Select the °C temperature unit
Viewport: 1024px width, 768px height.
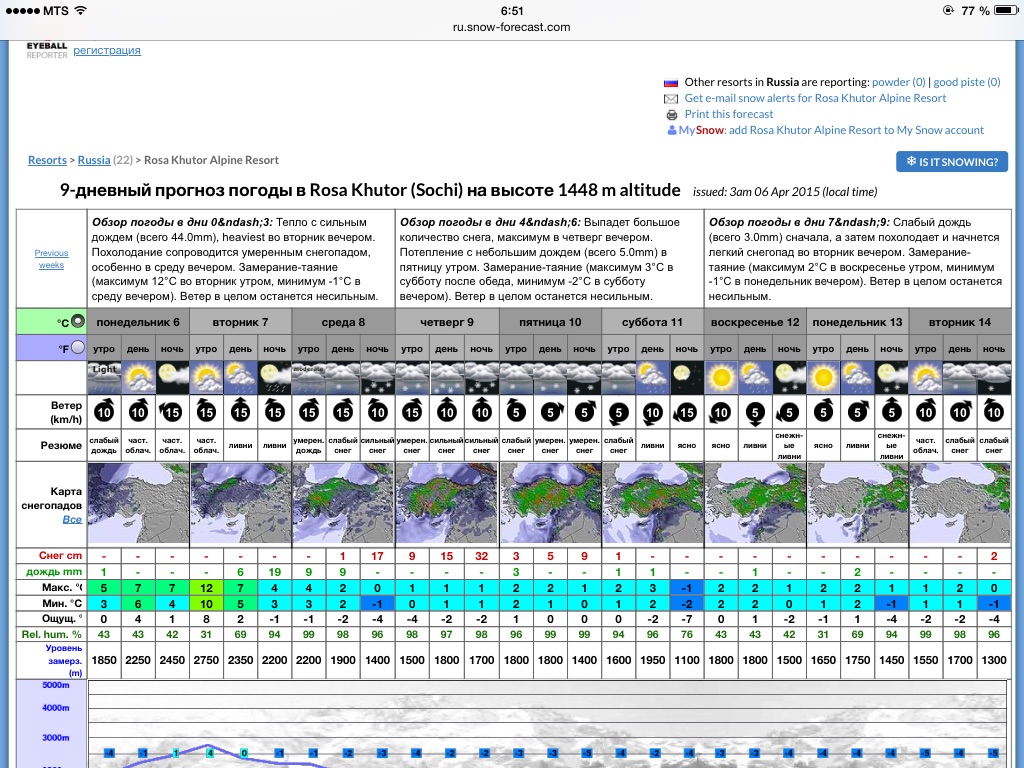click(x=78, y=321)
